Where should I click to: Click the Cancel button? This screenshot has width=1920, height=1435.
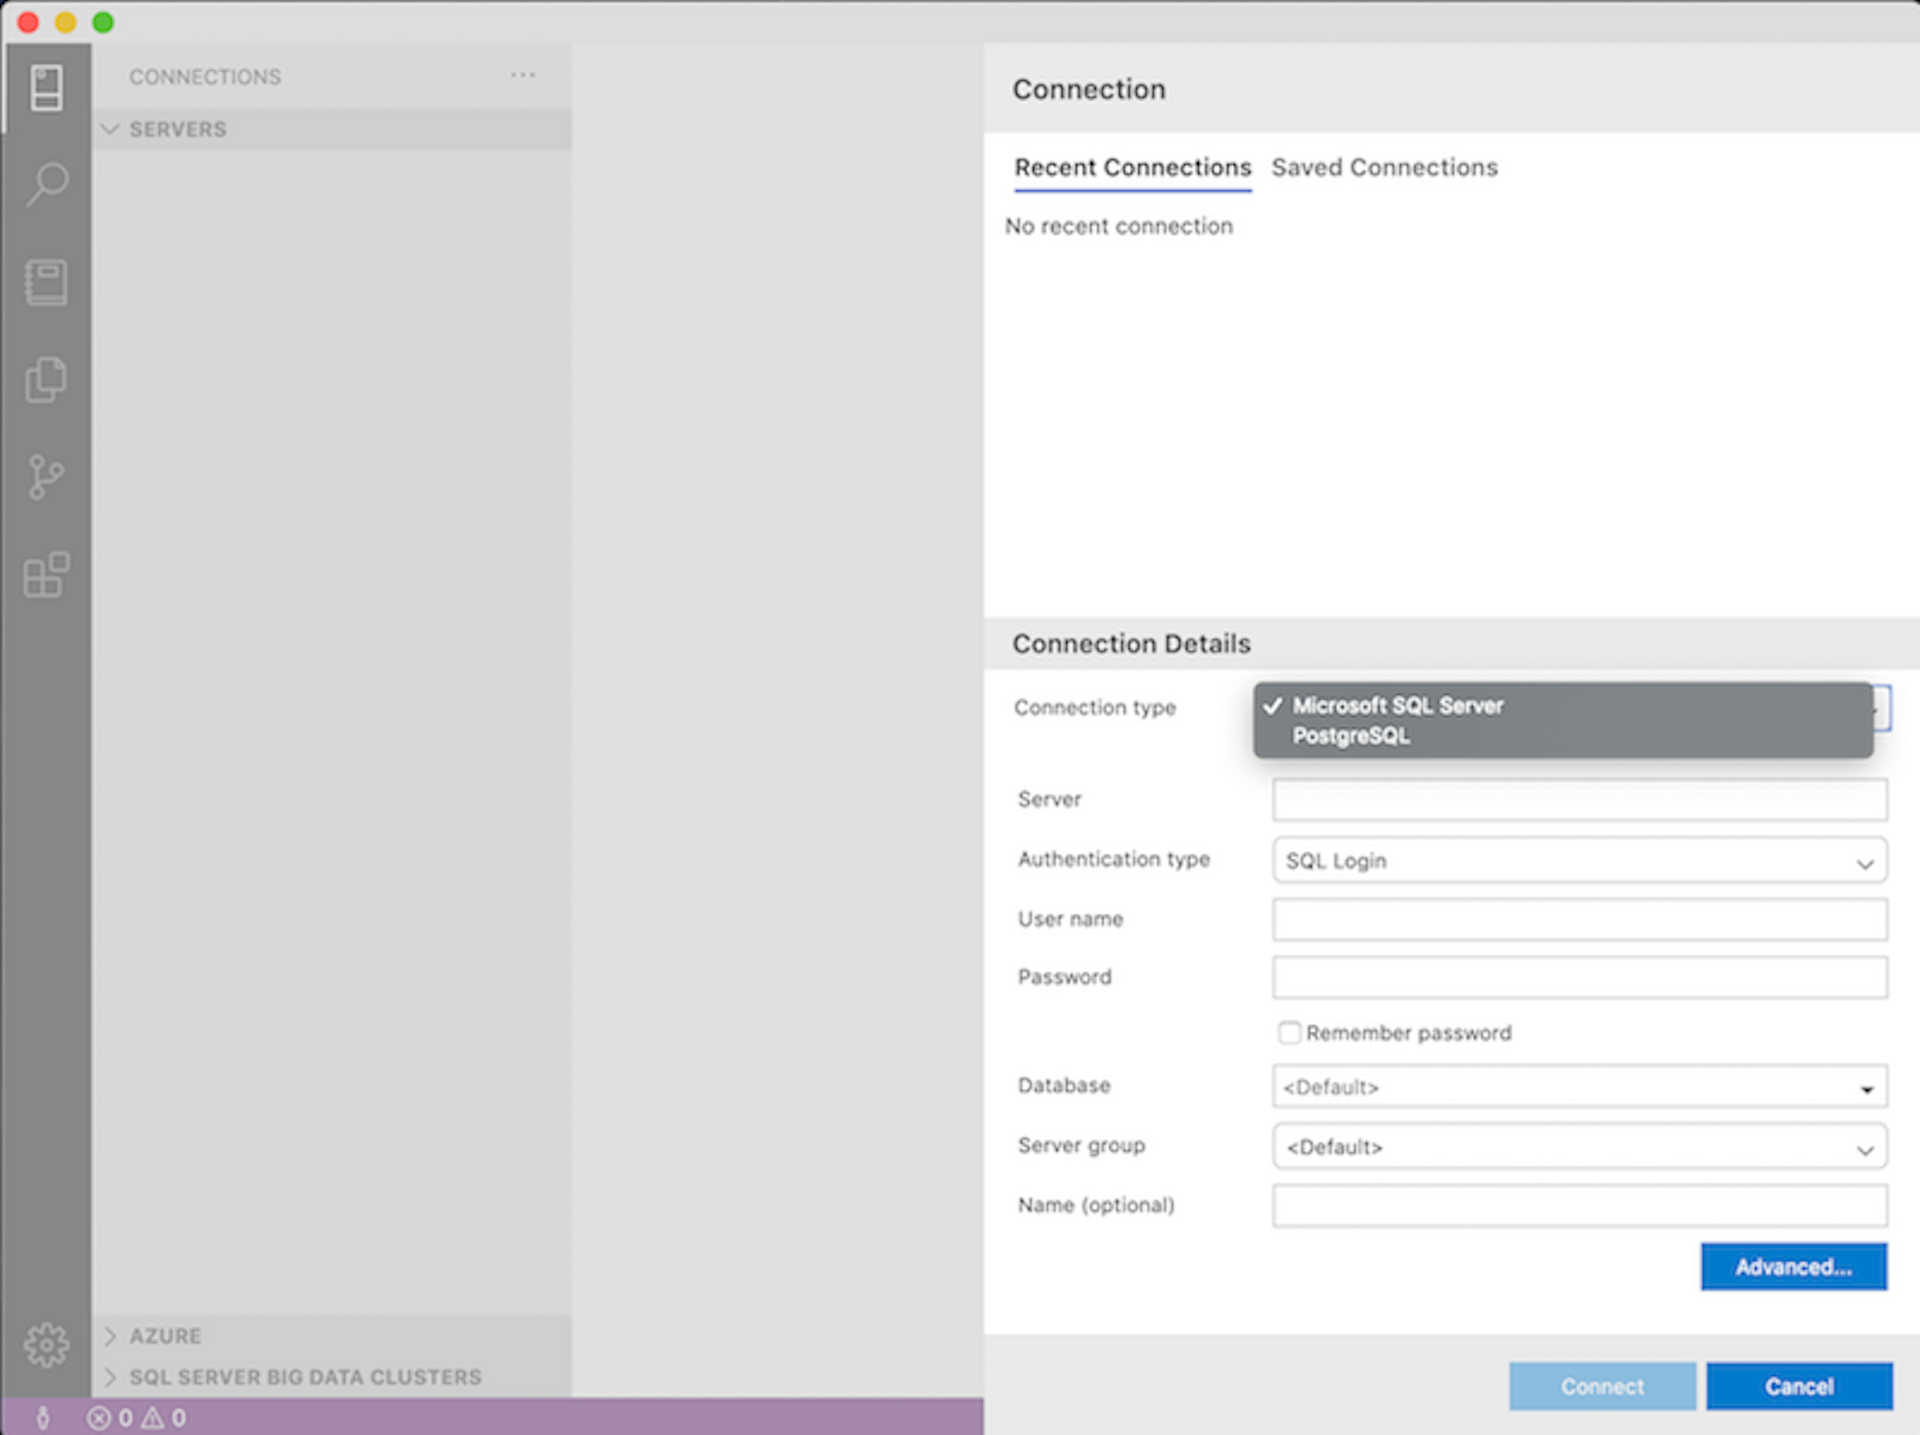1798,1386
